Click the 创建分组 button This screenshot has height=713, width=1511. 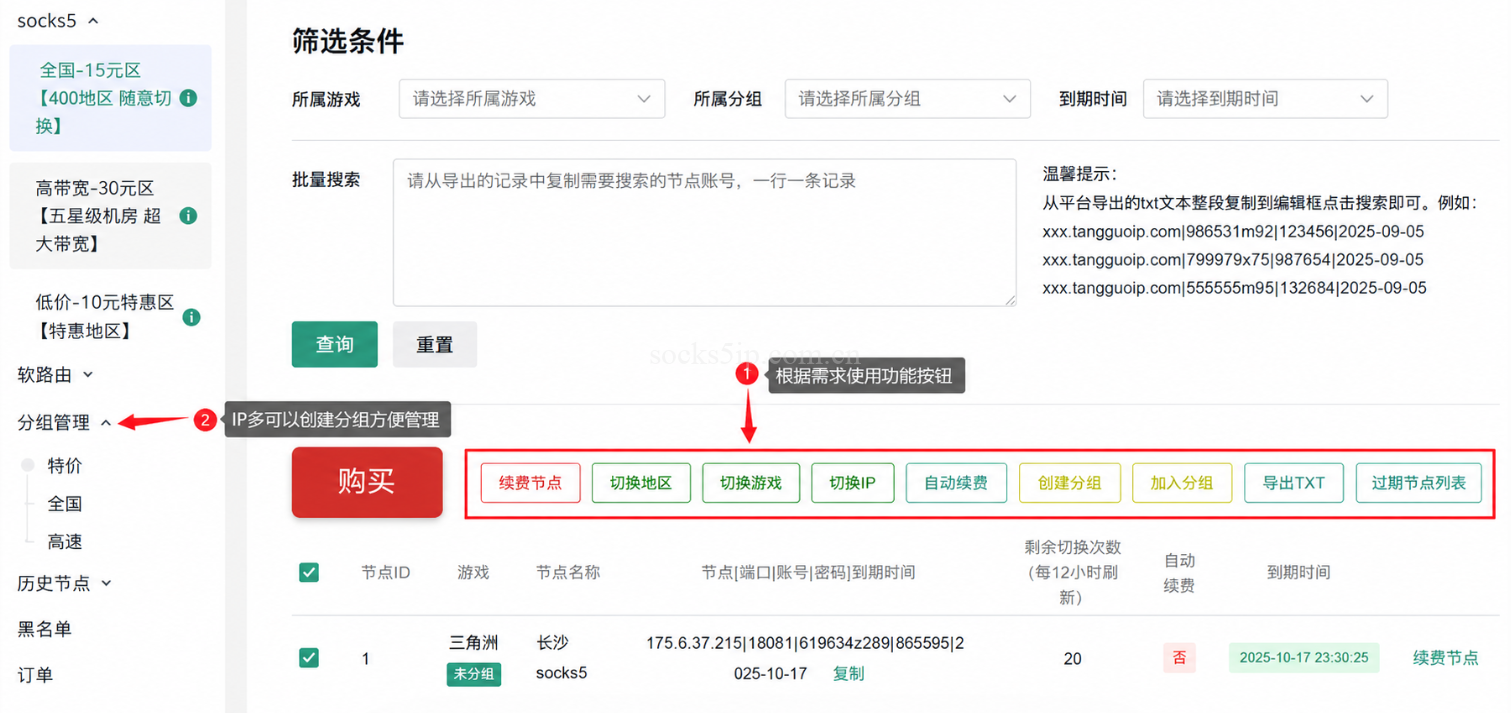pos(1070,483)
